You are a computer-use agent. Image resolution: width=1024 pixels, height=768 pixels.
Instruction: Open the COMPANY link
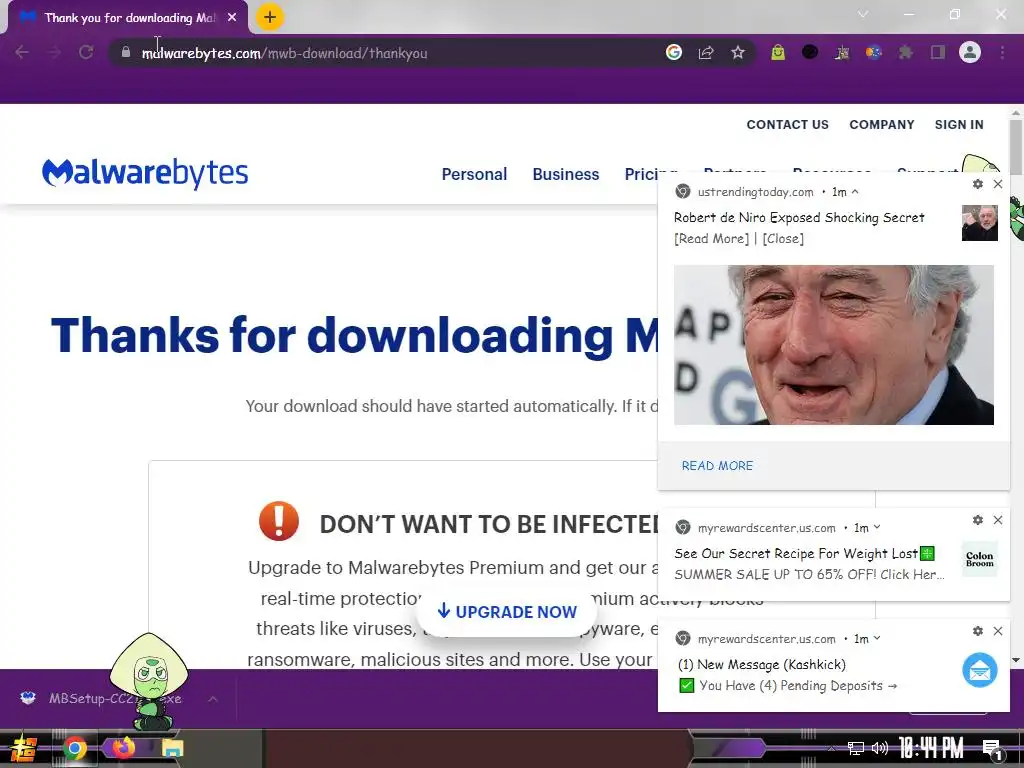(882, 125)
